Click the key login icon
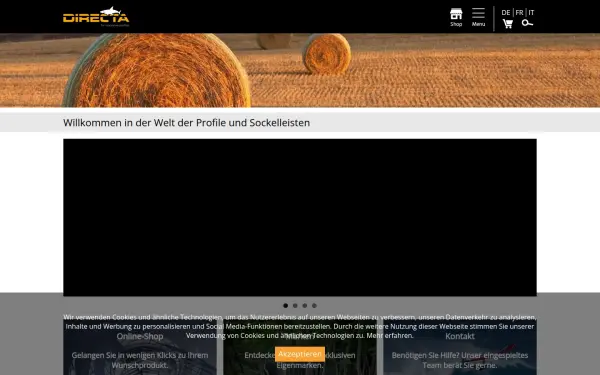 [527, 23]
